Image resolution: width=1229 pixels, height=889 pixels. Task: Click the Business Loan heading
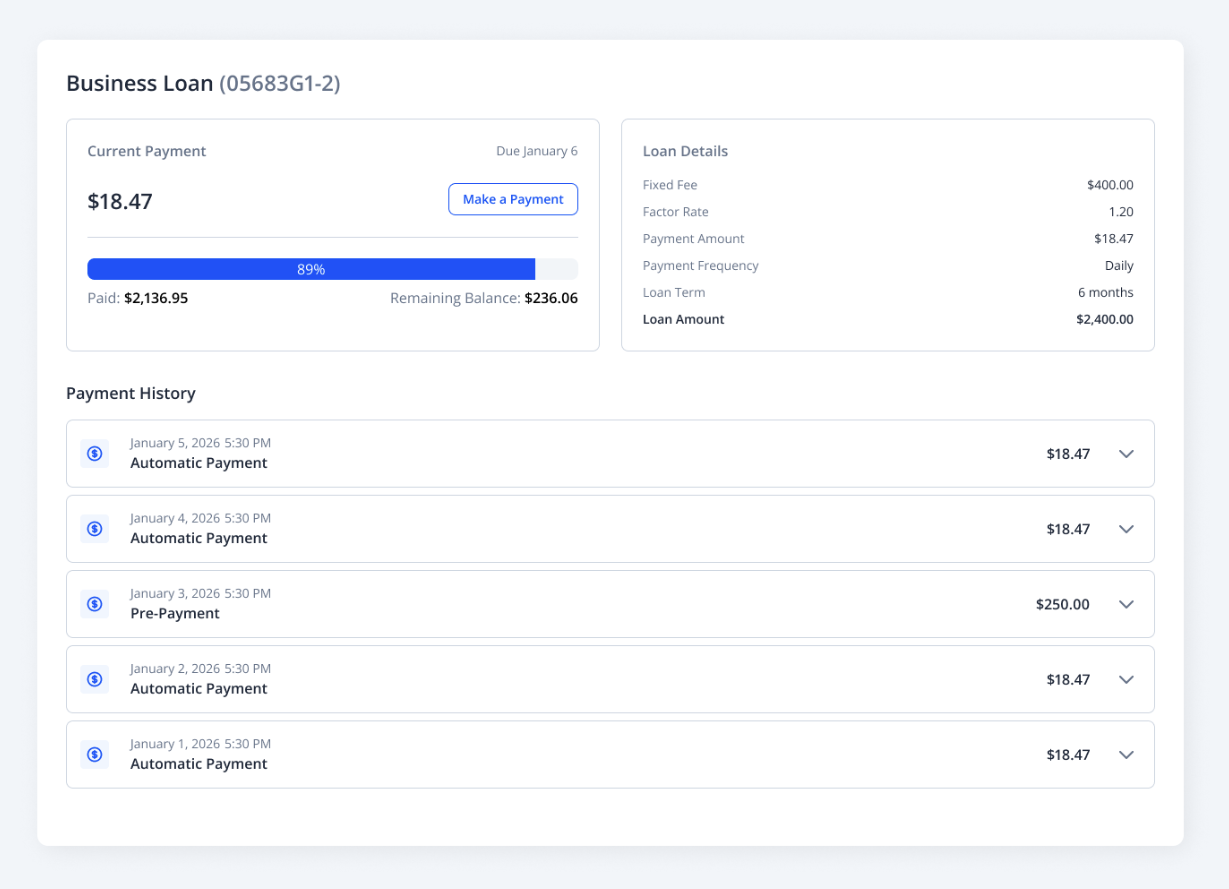click(x=139, y=83)
